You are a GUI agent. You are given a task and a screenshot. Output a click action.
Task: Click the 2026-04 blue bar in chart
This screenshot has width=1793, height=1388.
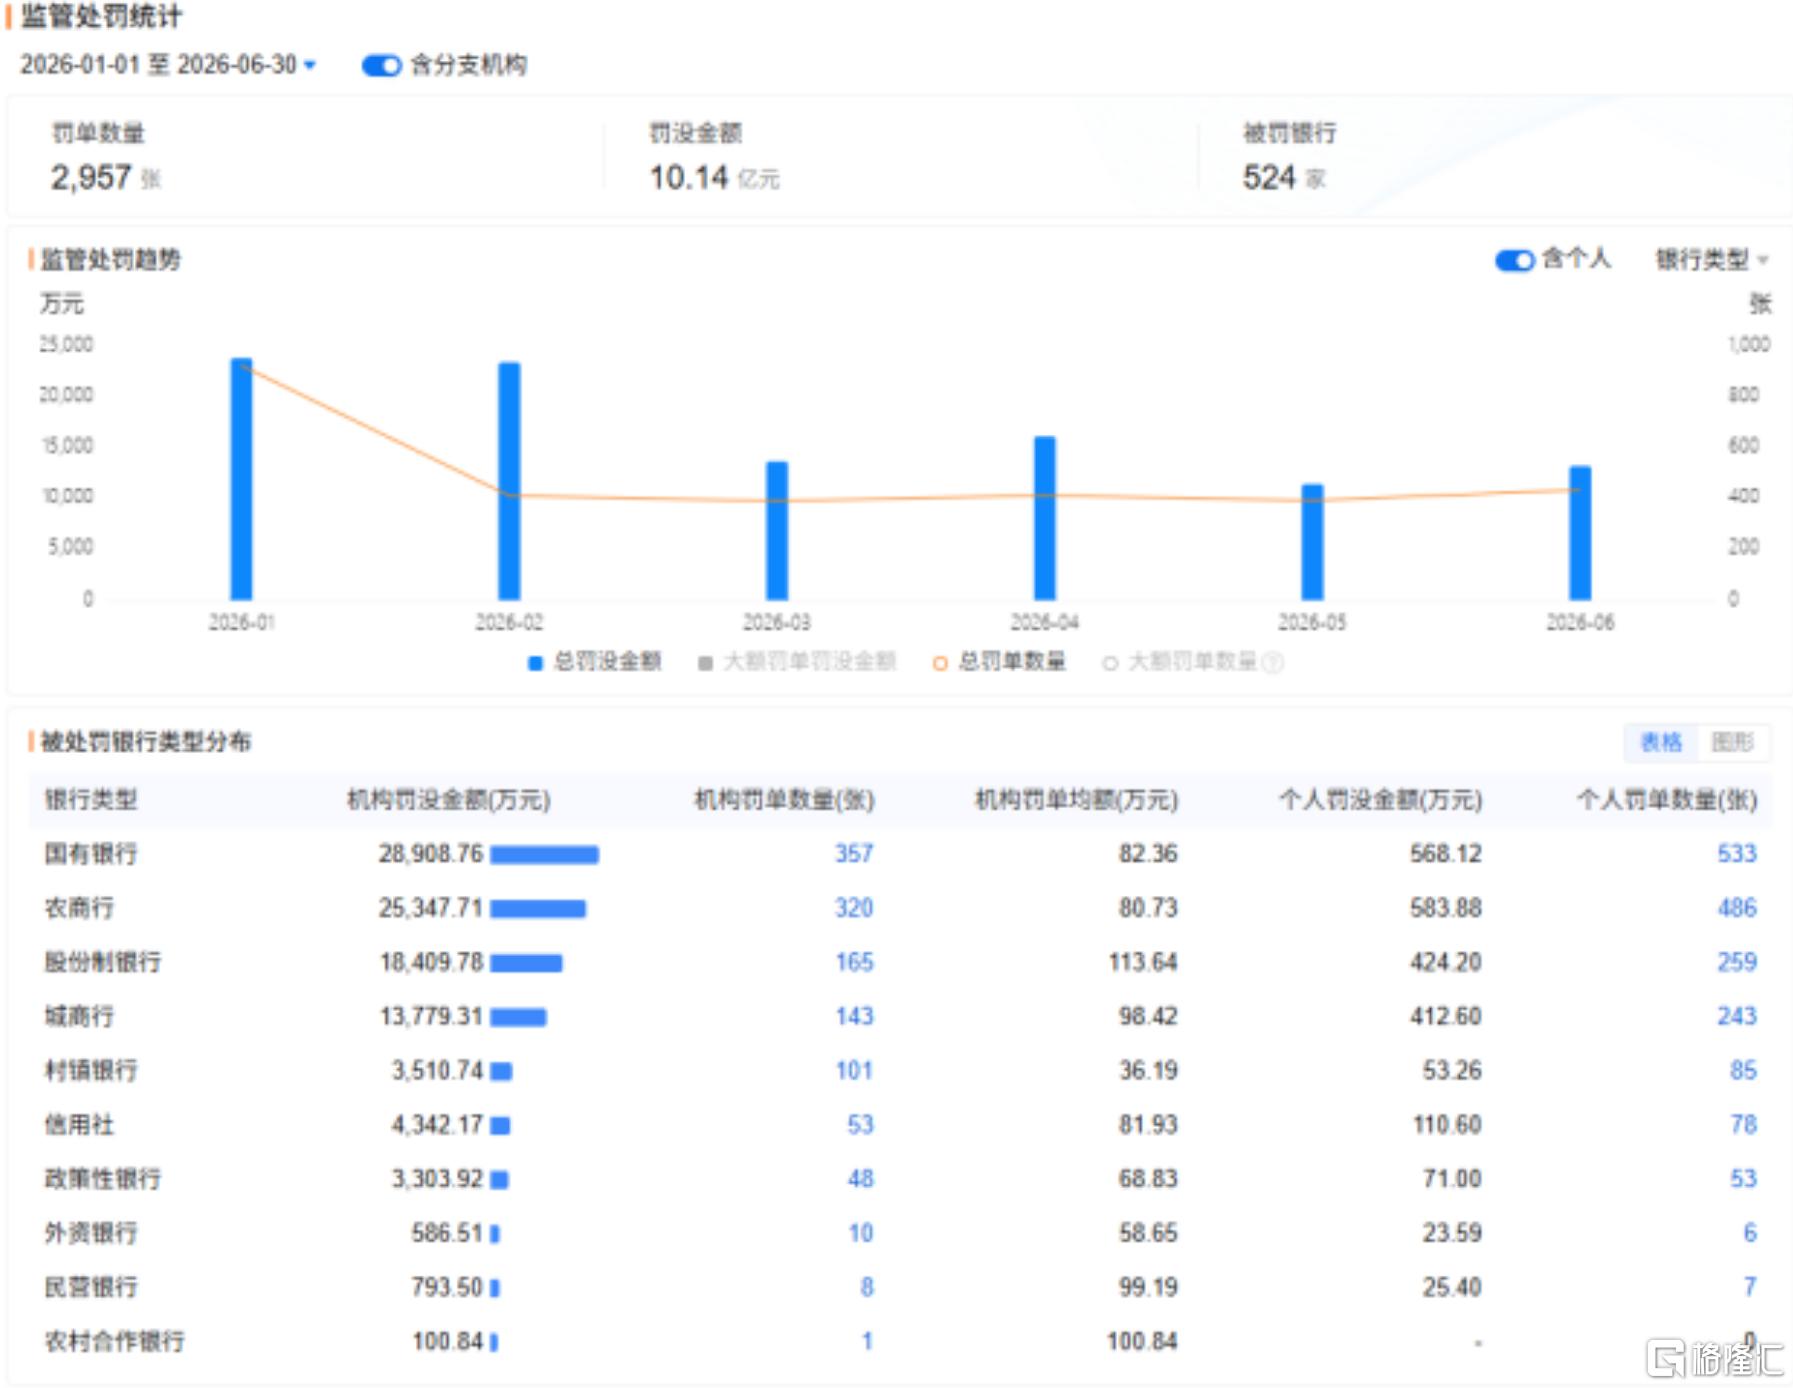pyautogui.click(x=1045, y=518)
